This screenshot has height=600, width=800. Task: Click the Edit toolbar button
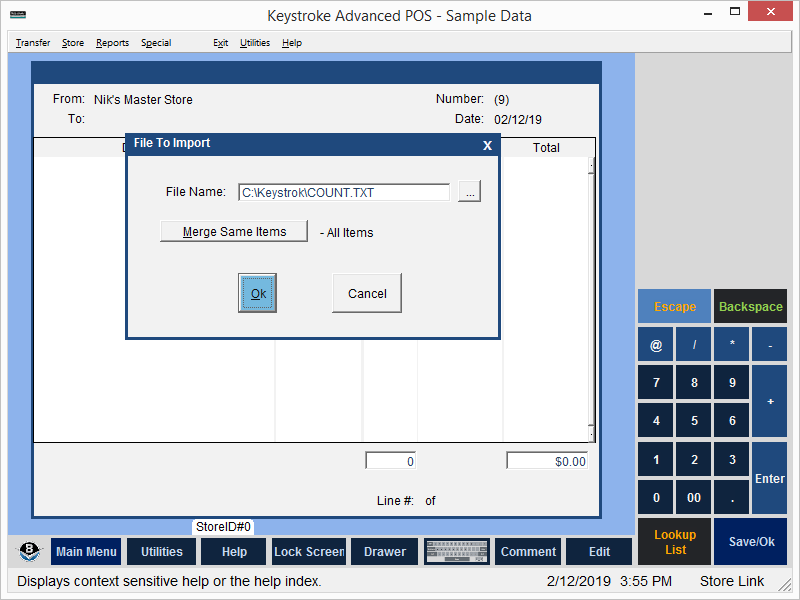(x=599, y=552)
